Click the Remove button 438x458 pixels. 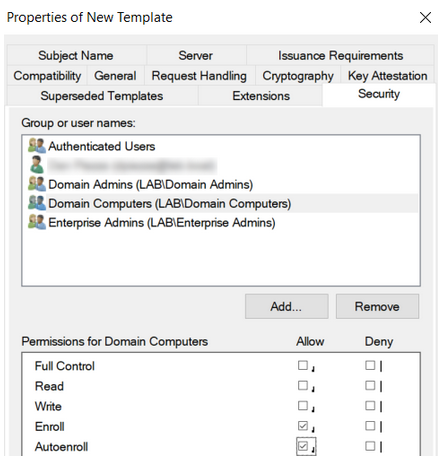(x=377, y=306)
